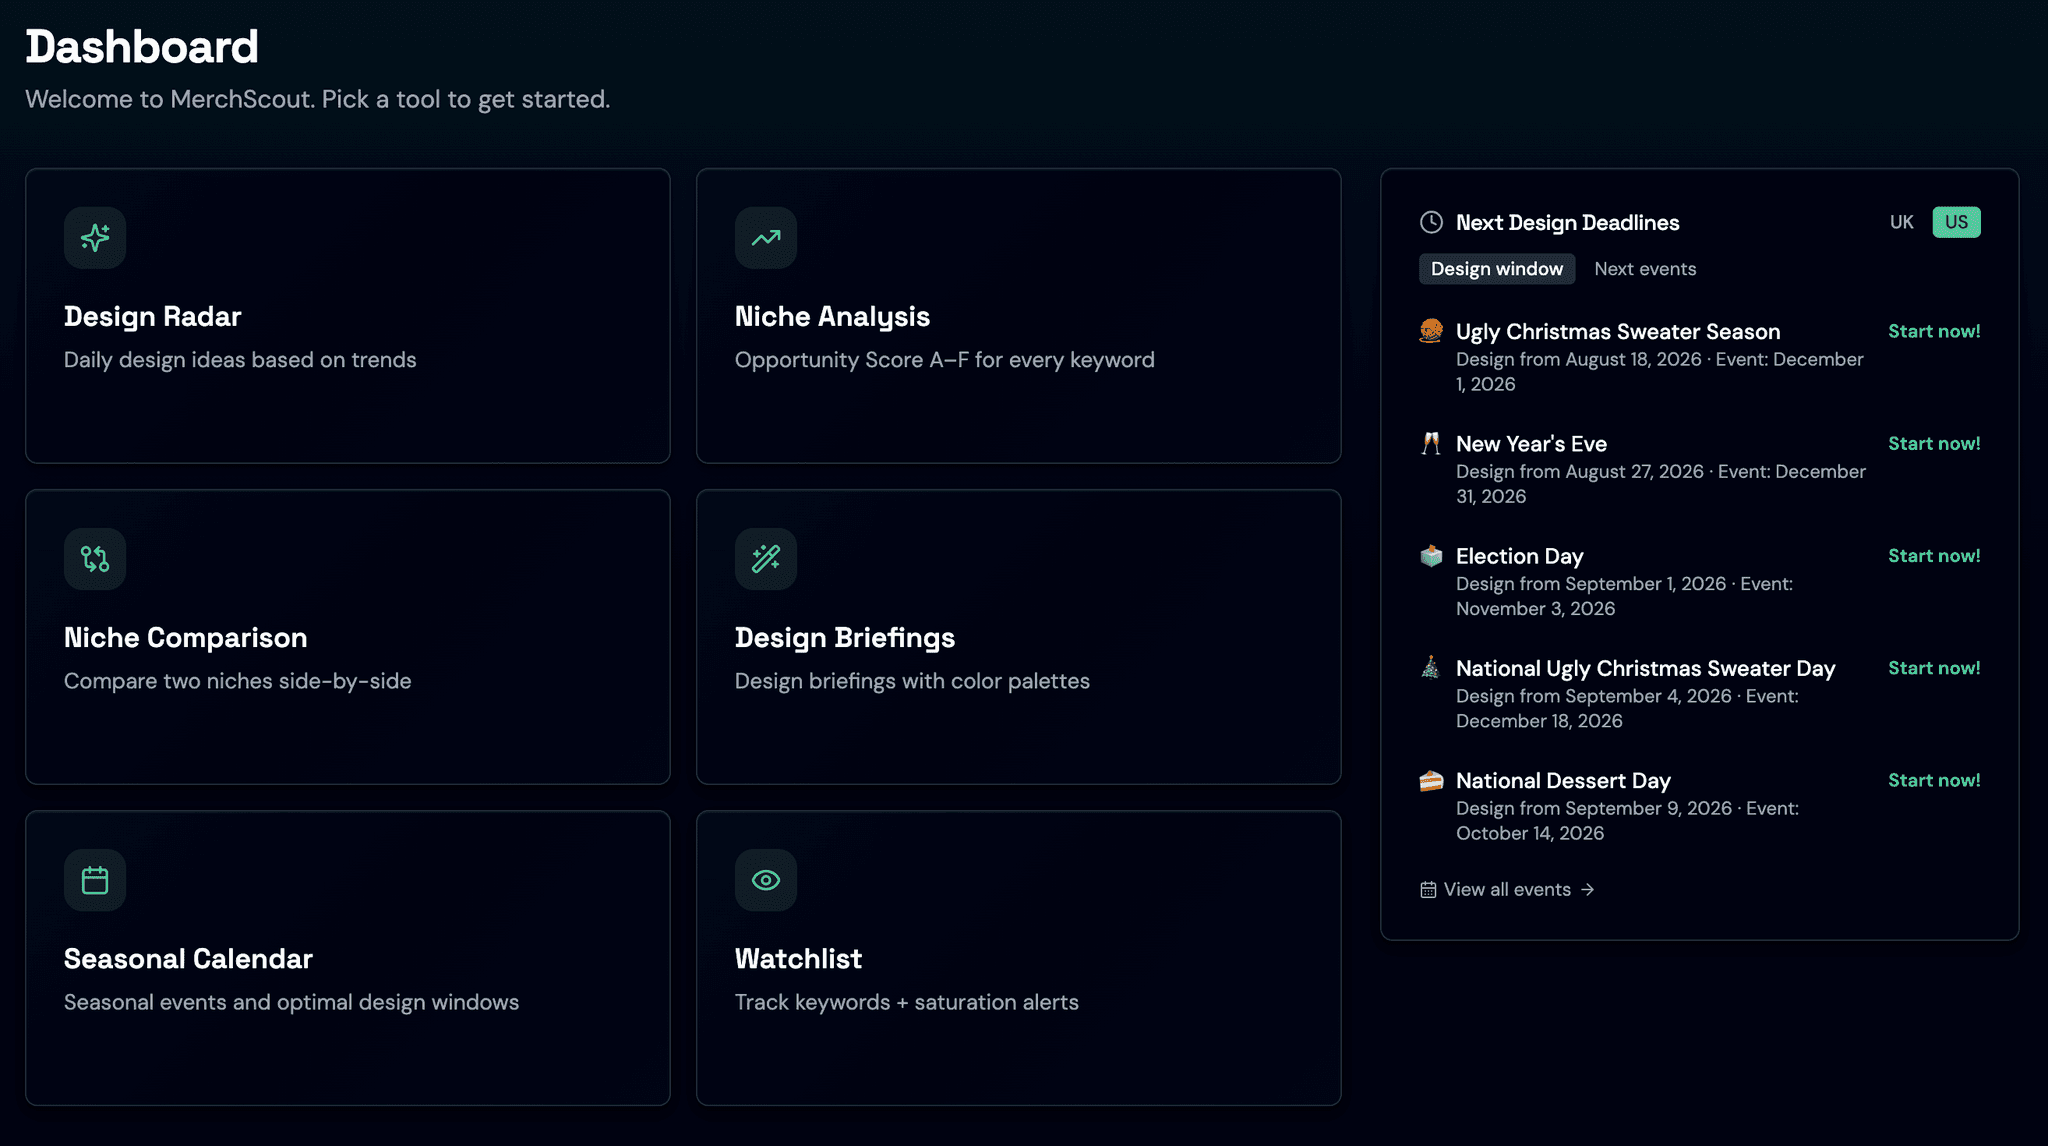Click the National Ugly Christmas Sweater Day tree icon

click(x=1431, y=667)
